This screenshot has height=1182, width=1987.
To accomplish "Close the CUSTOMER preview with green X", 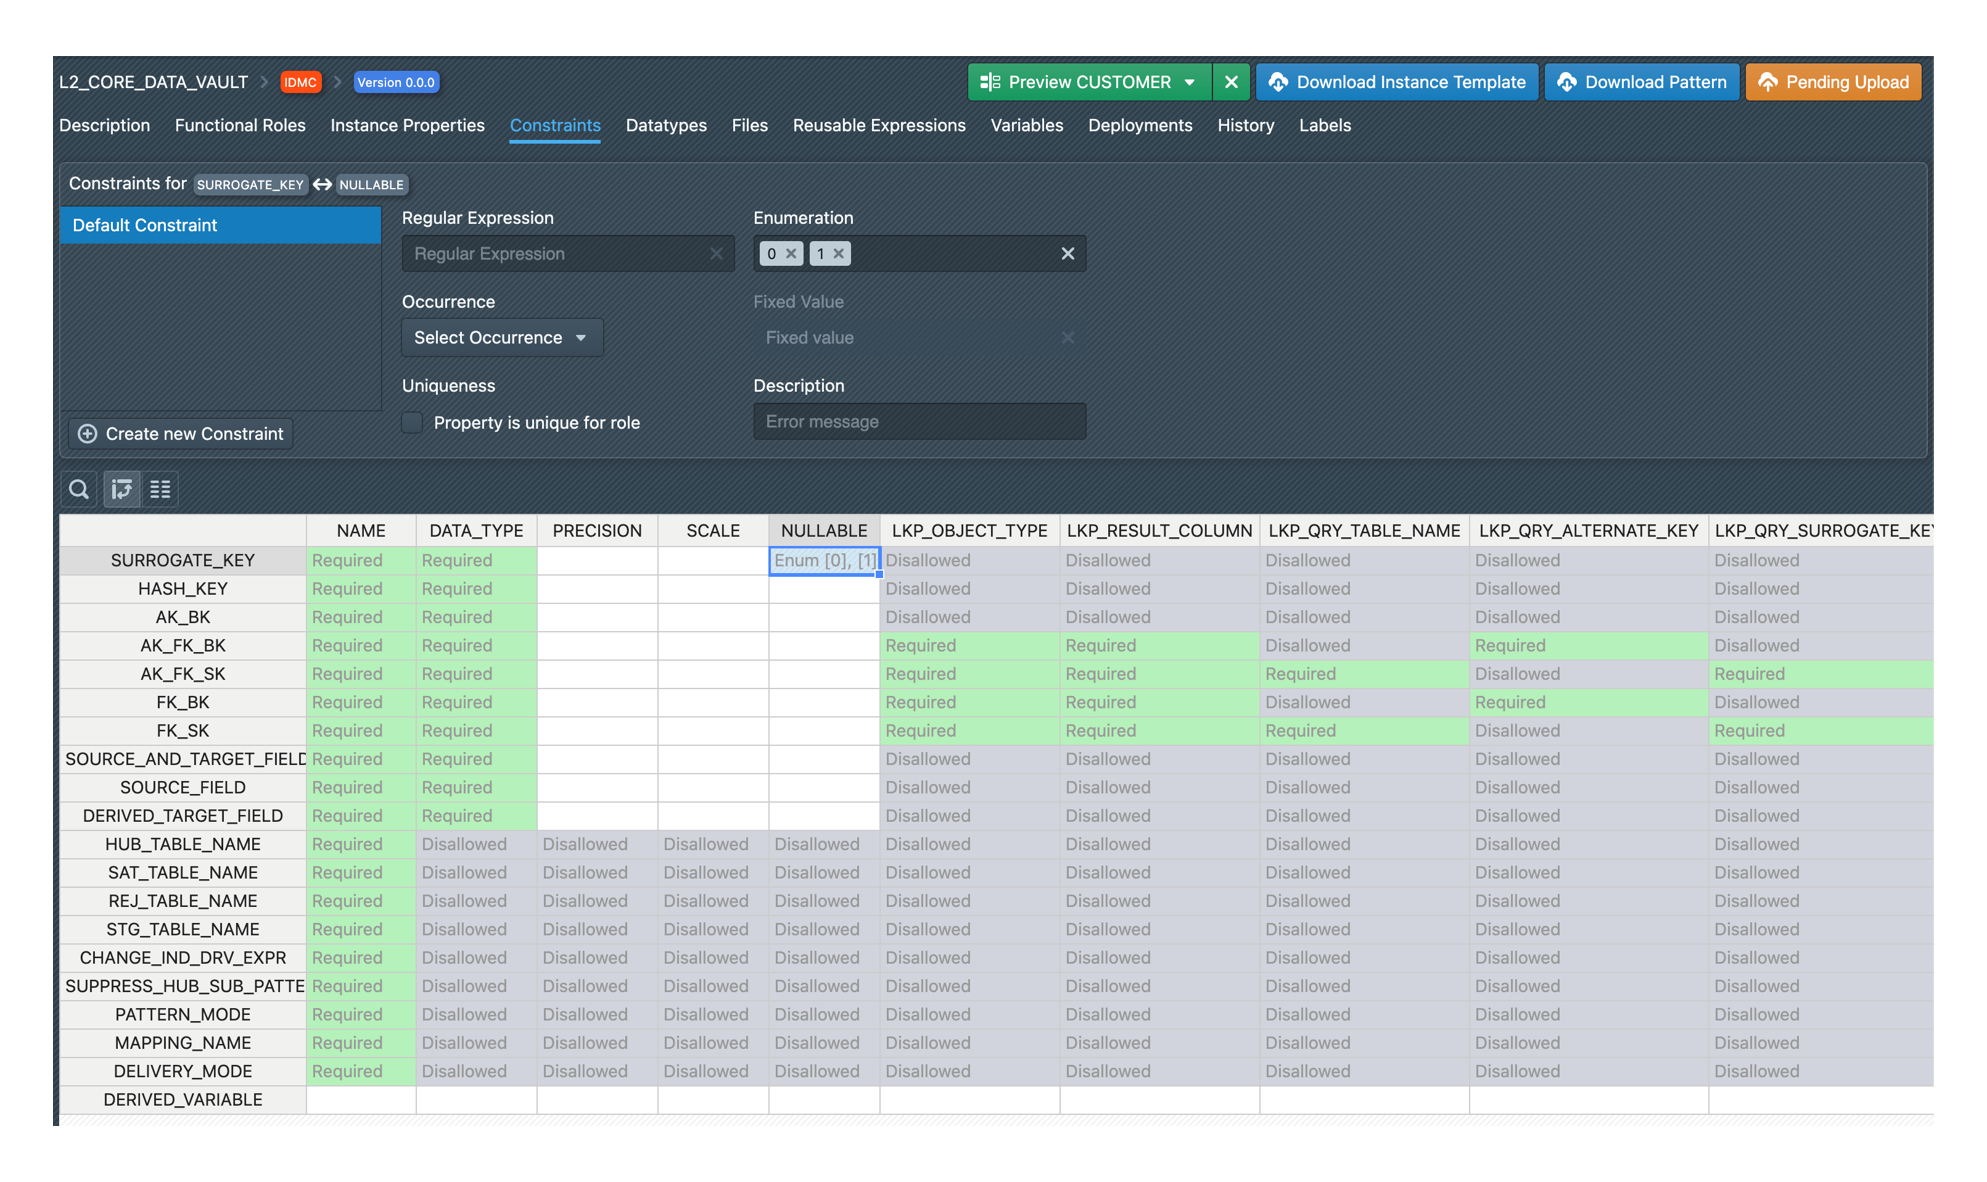I will 1231,82.
